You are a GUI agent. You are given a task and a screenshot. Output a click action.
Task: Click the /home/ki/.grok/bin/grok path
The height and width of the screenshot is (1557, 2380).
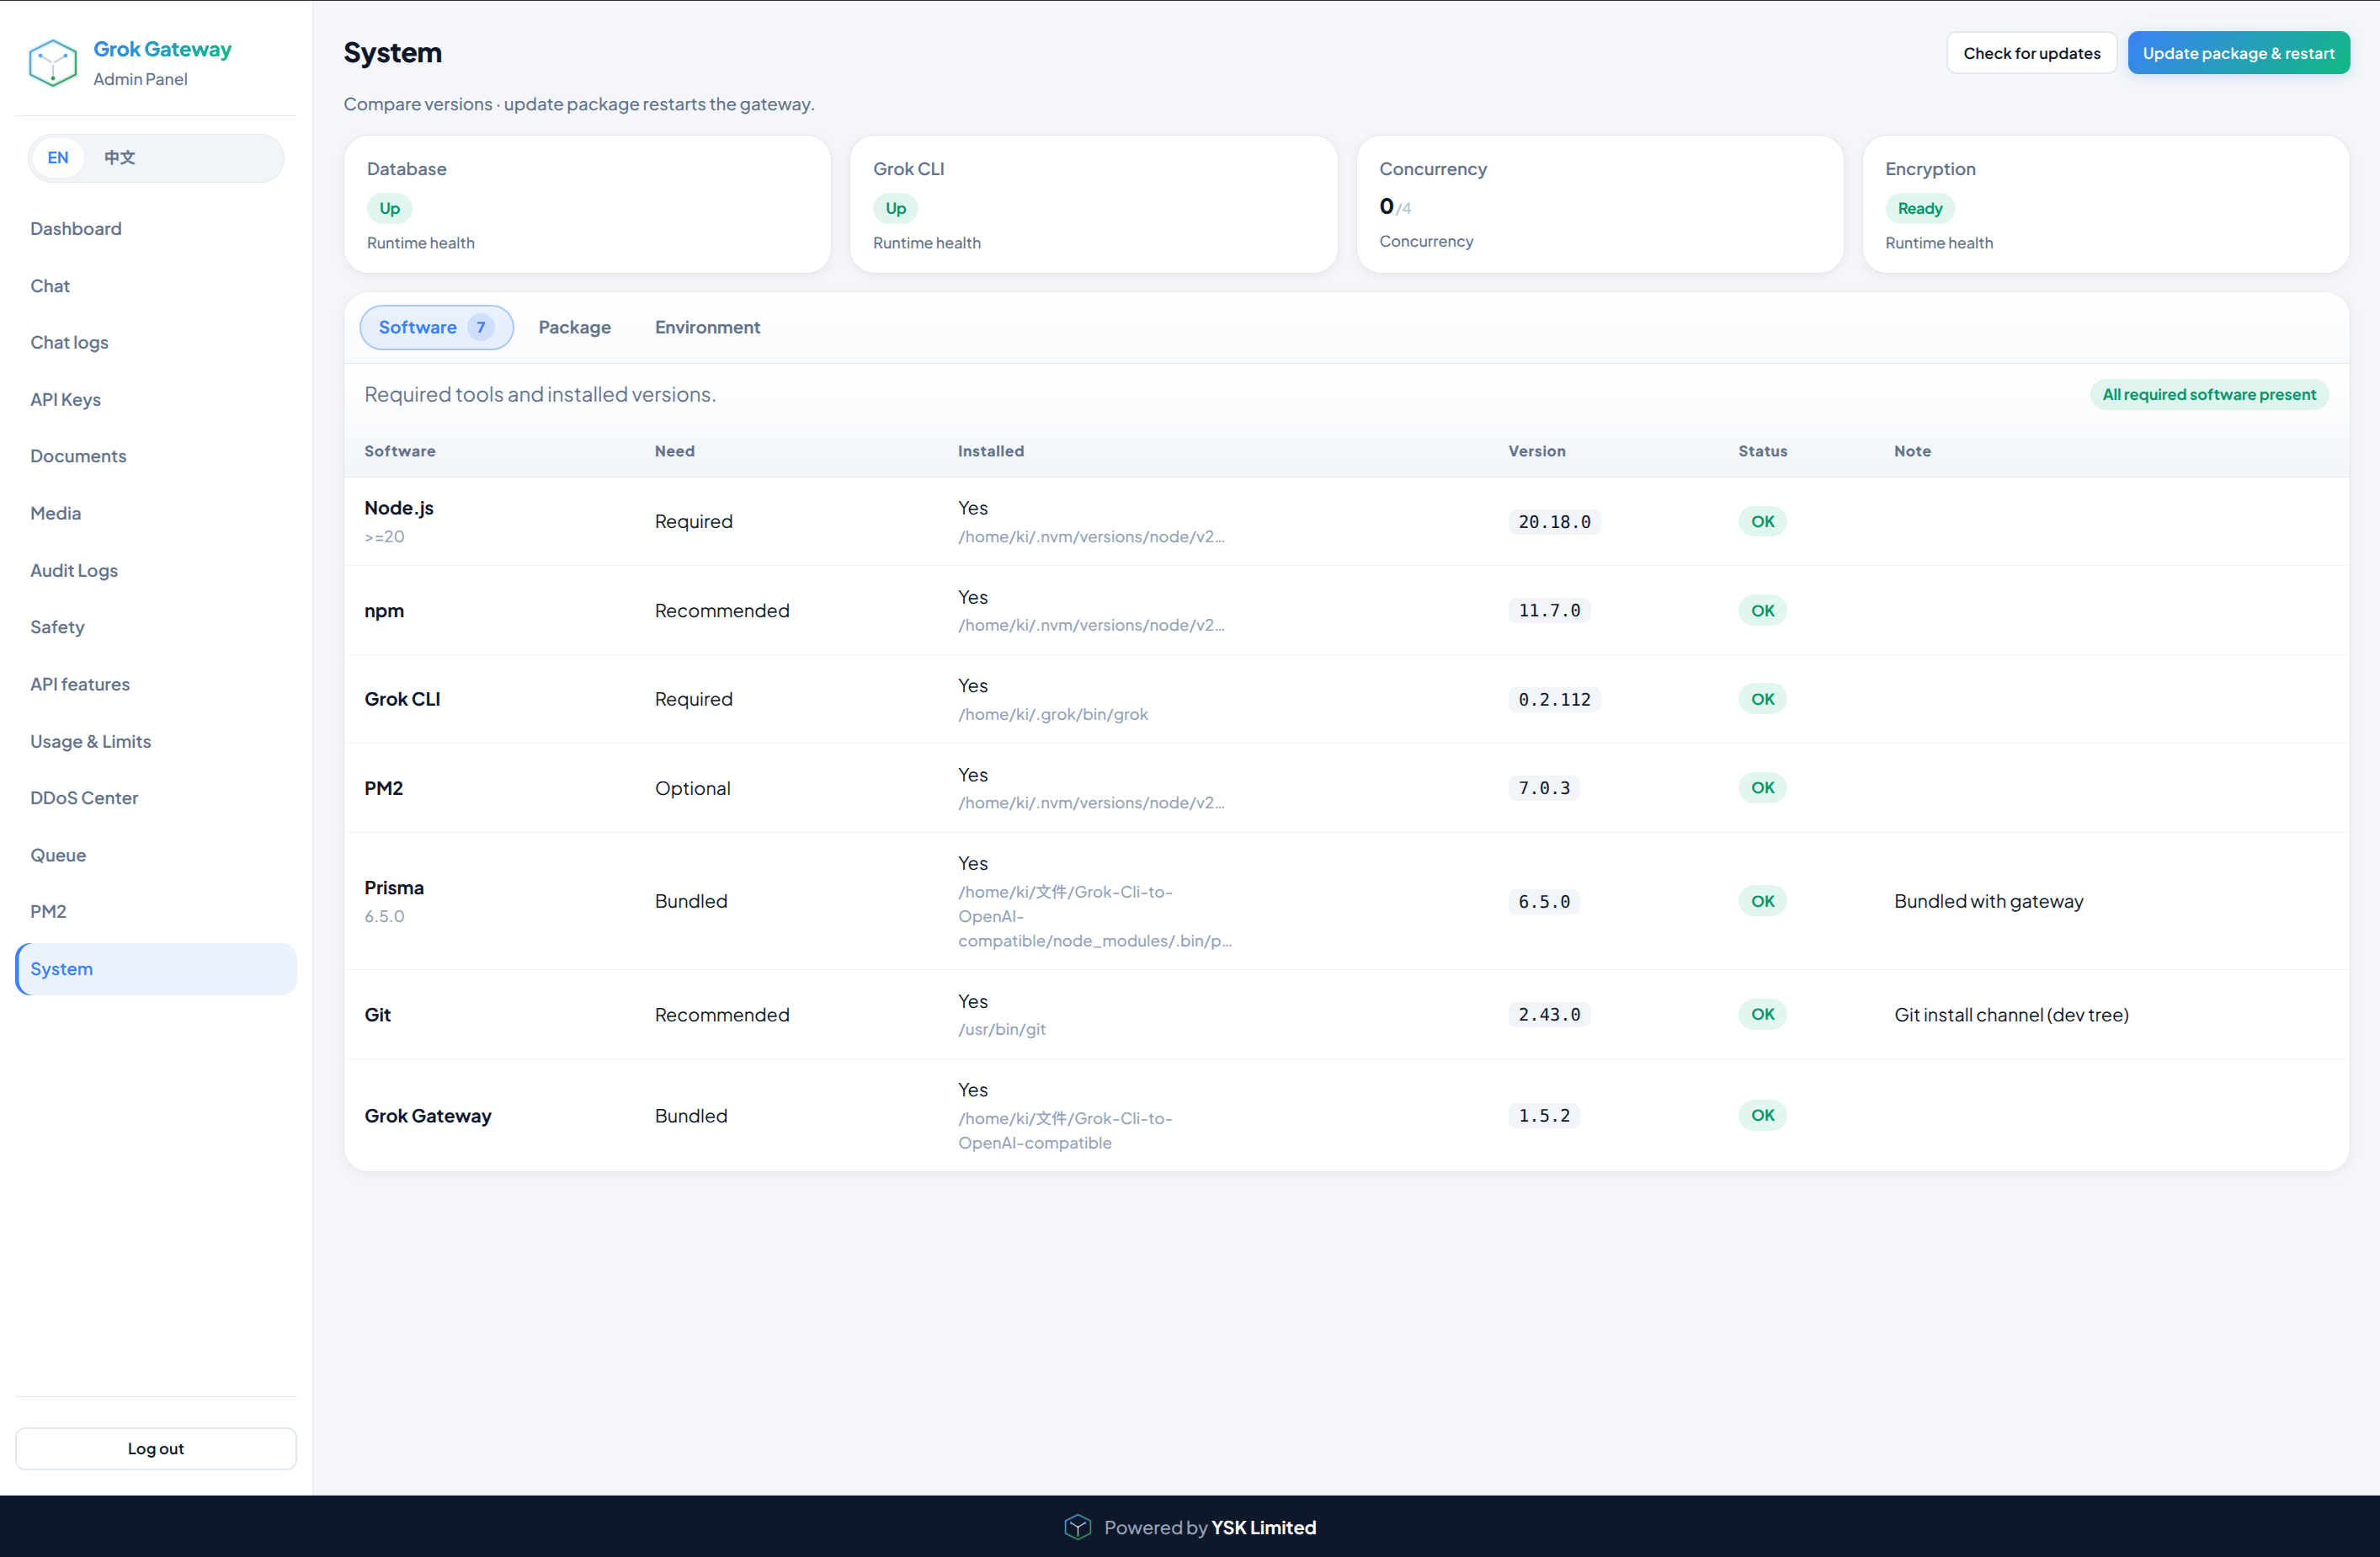[x=1053, y=715]
